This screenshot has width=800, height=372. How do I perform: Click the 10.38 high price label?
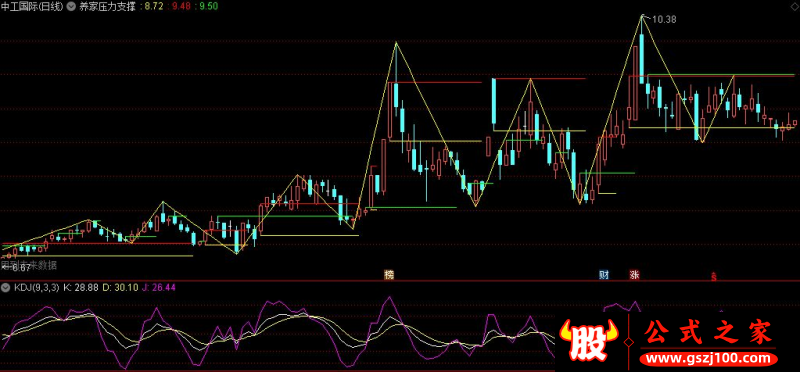click(664, 20)
